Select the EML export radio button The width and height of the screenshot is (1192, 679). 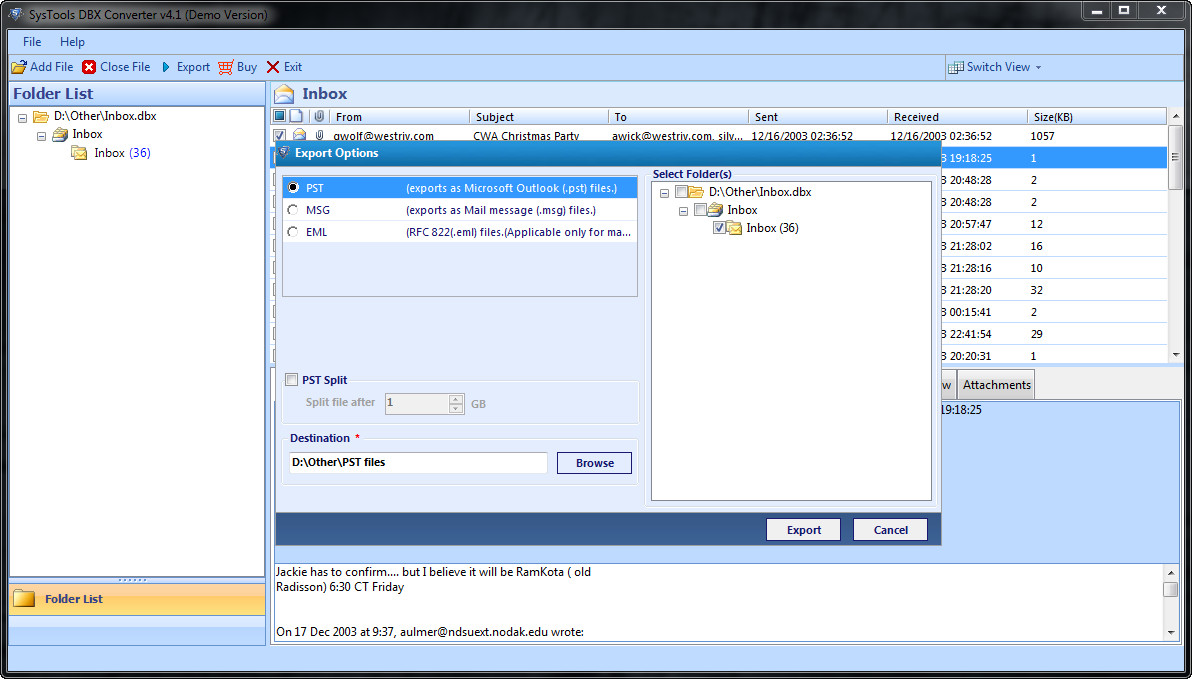pos(293,232)
